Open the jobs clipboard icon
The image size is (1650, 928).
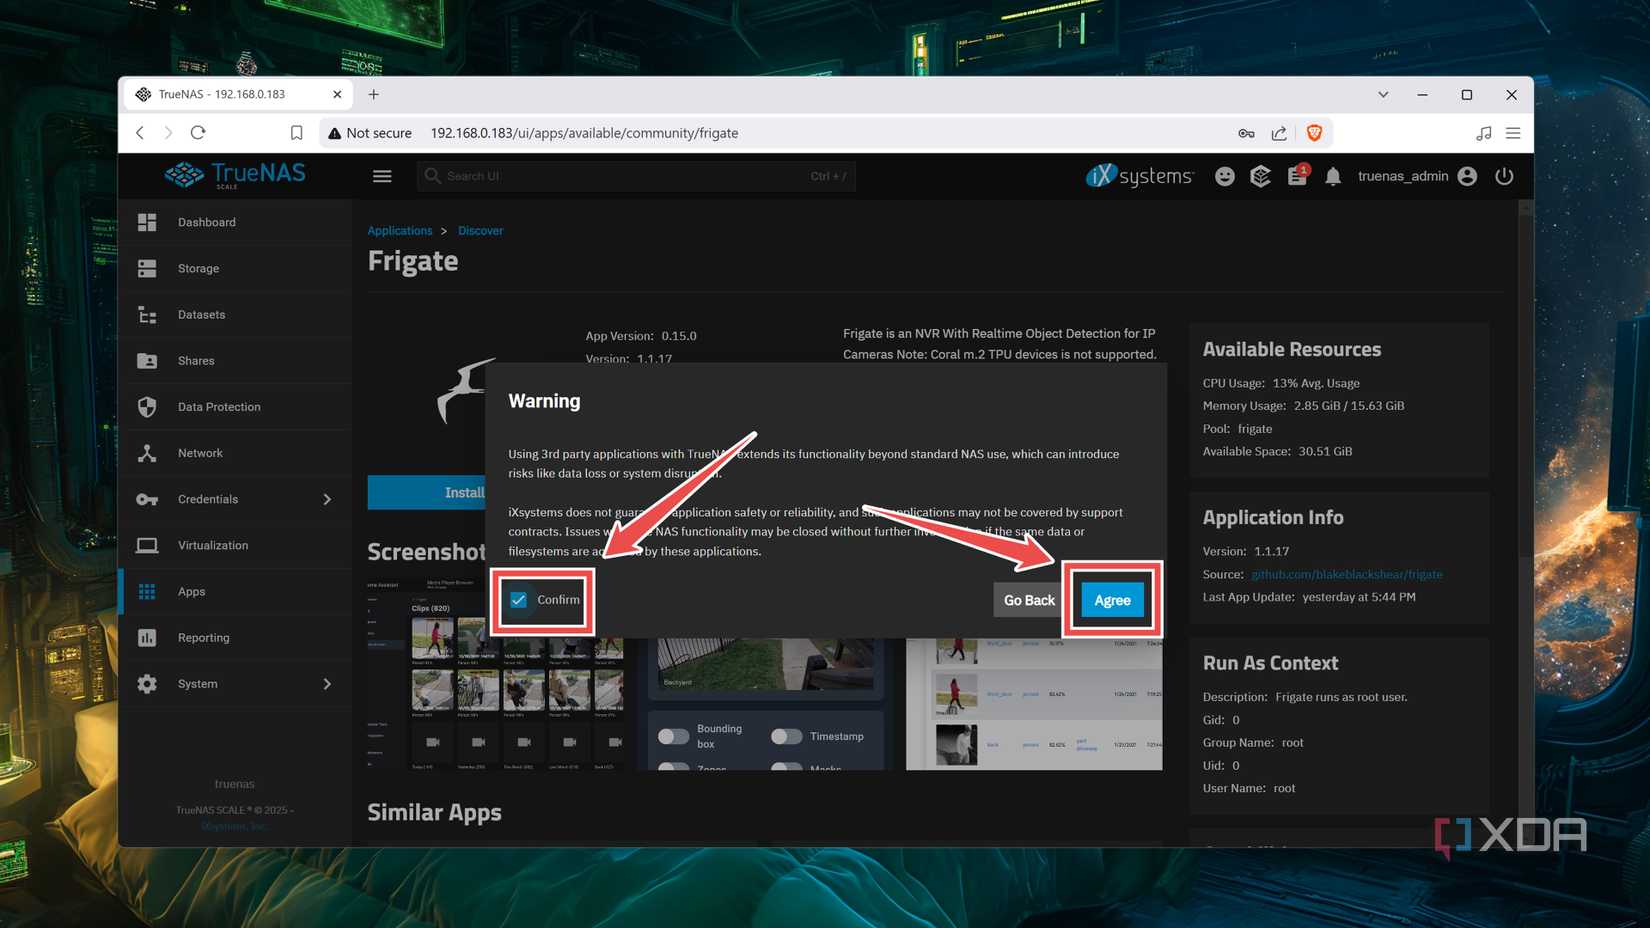click(x=1297, y=176)
